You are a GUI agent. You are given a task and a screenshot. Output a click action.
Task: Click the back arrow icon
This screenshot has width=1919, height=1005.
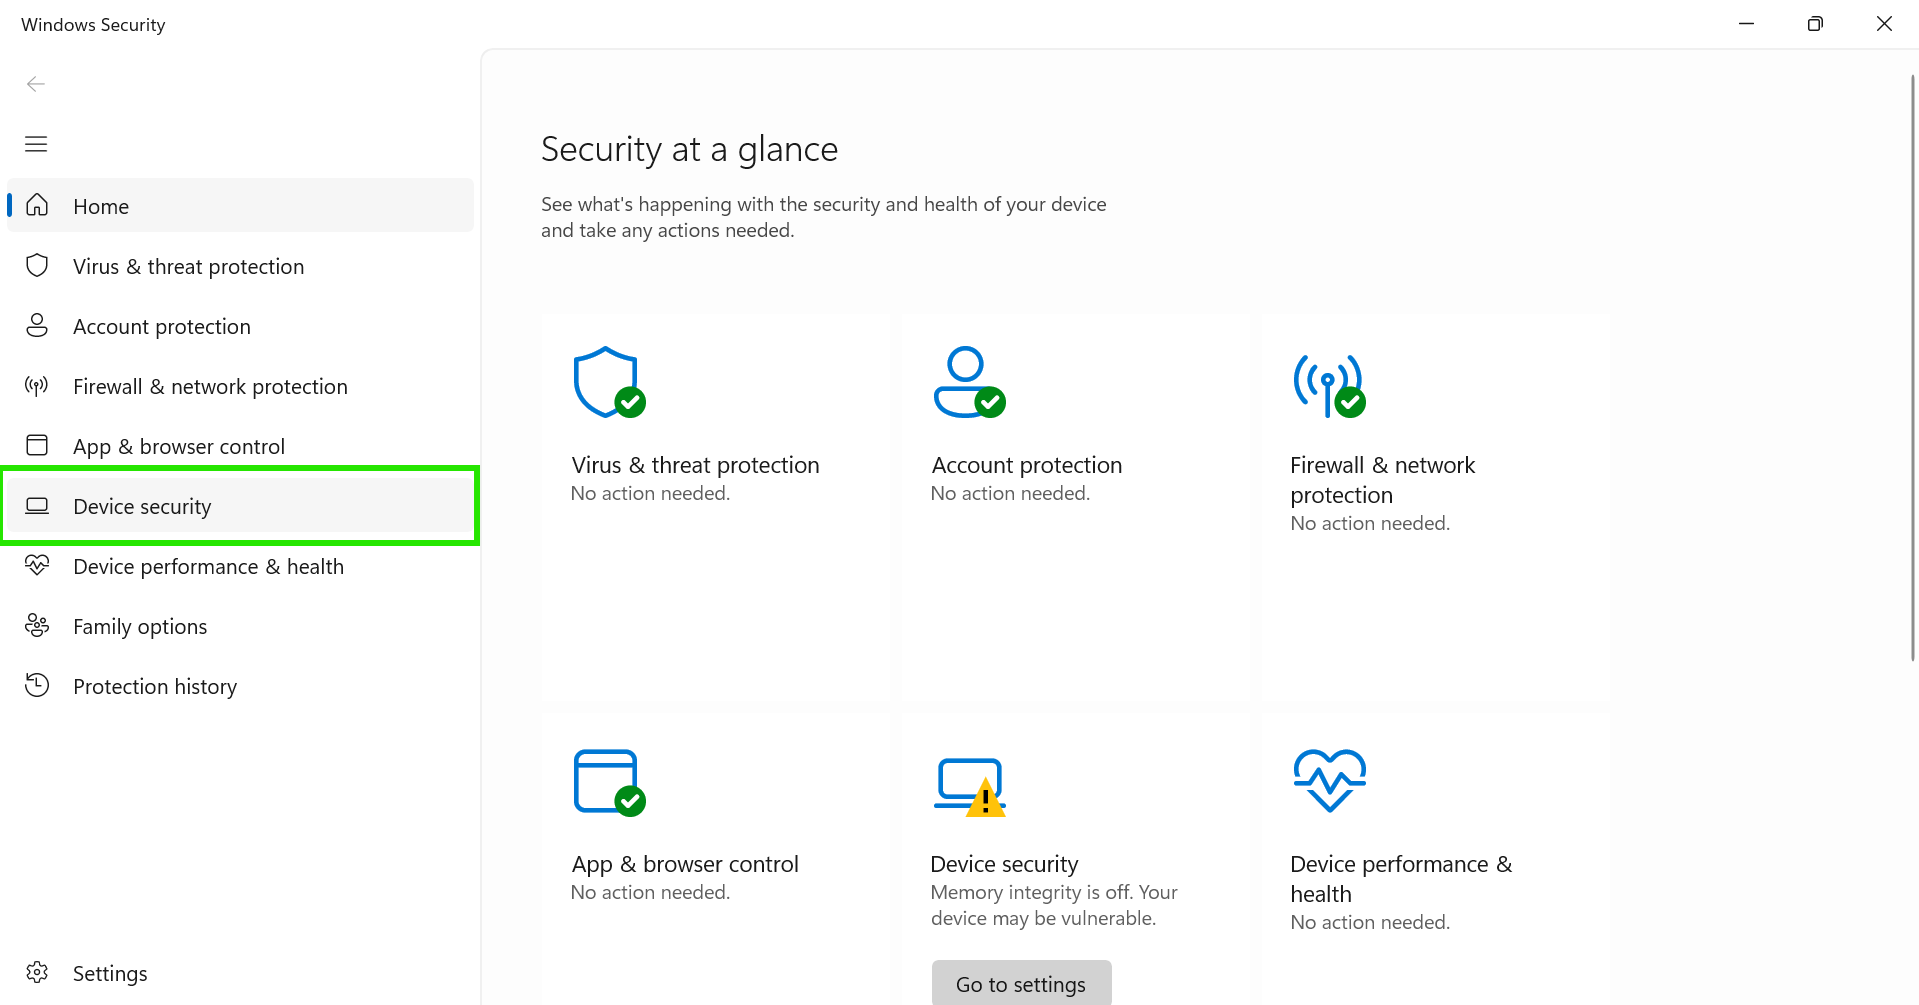[36, 84]
